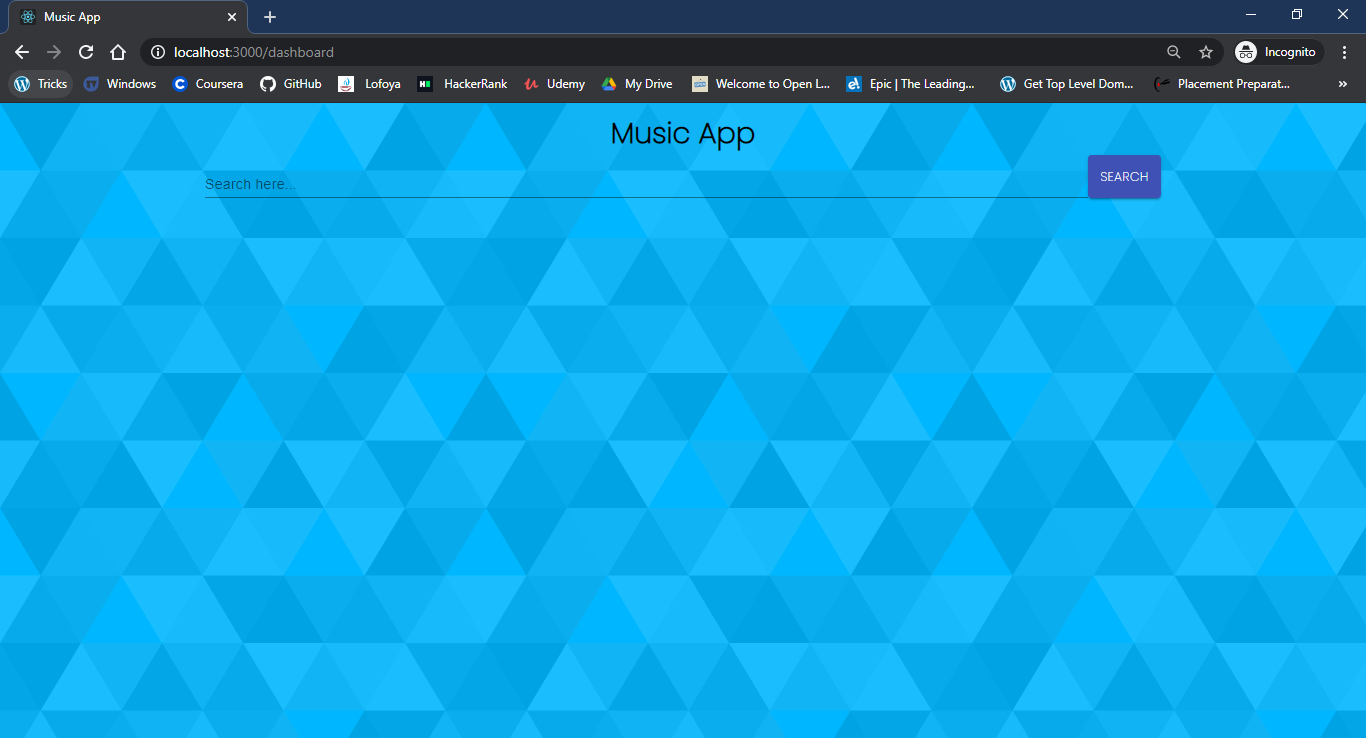
Task: Click the forward navigation arrow
Action: (x=54, y=51)
